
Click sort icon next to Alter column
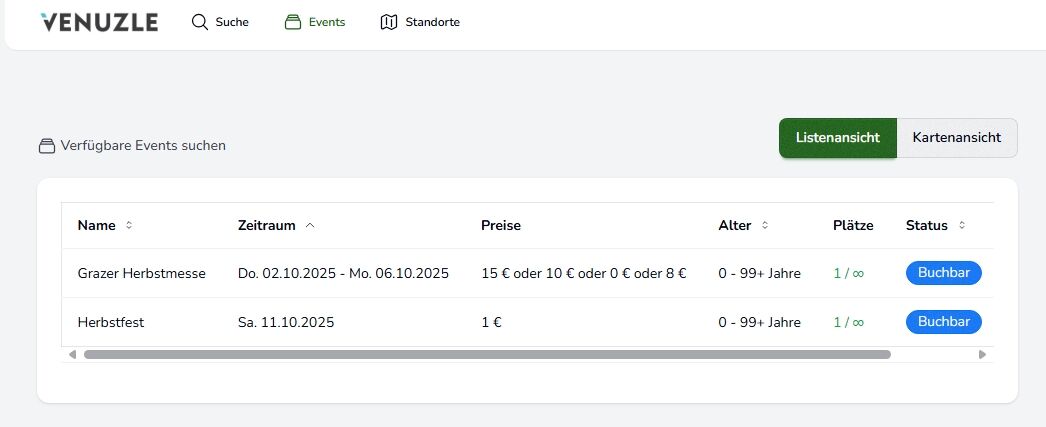[765, 226]
